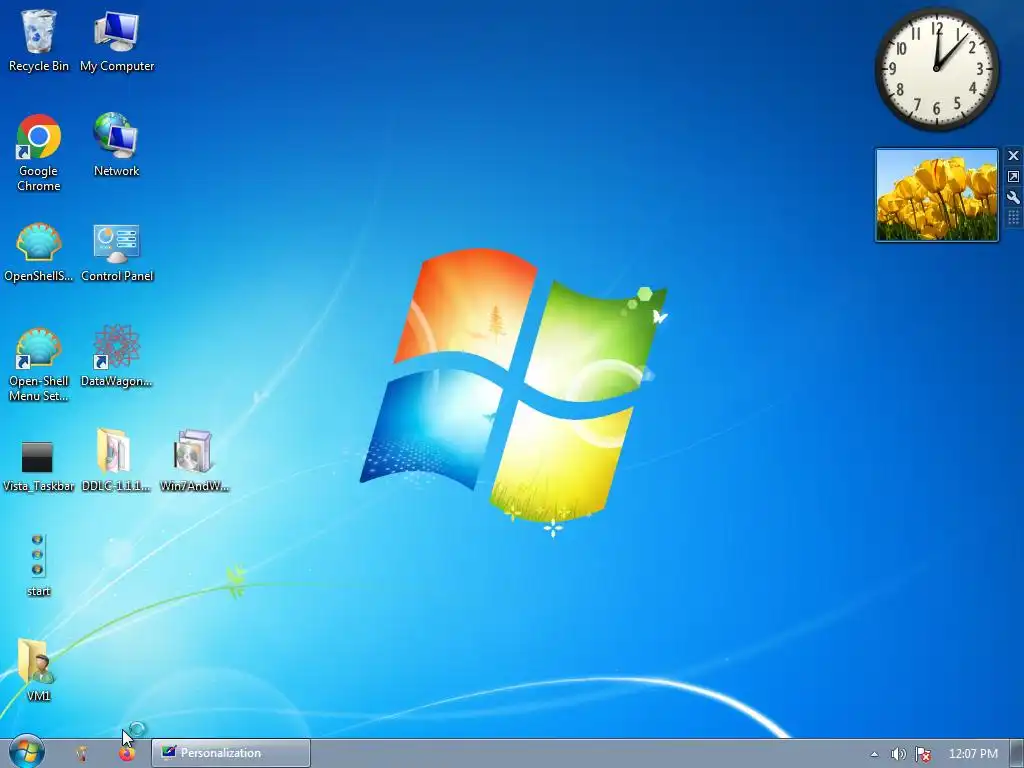1024x768 pixels.
Task: Click the Show Desktop button
Action: [1016, 754]
